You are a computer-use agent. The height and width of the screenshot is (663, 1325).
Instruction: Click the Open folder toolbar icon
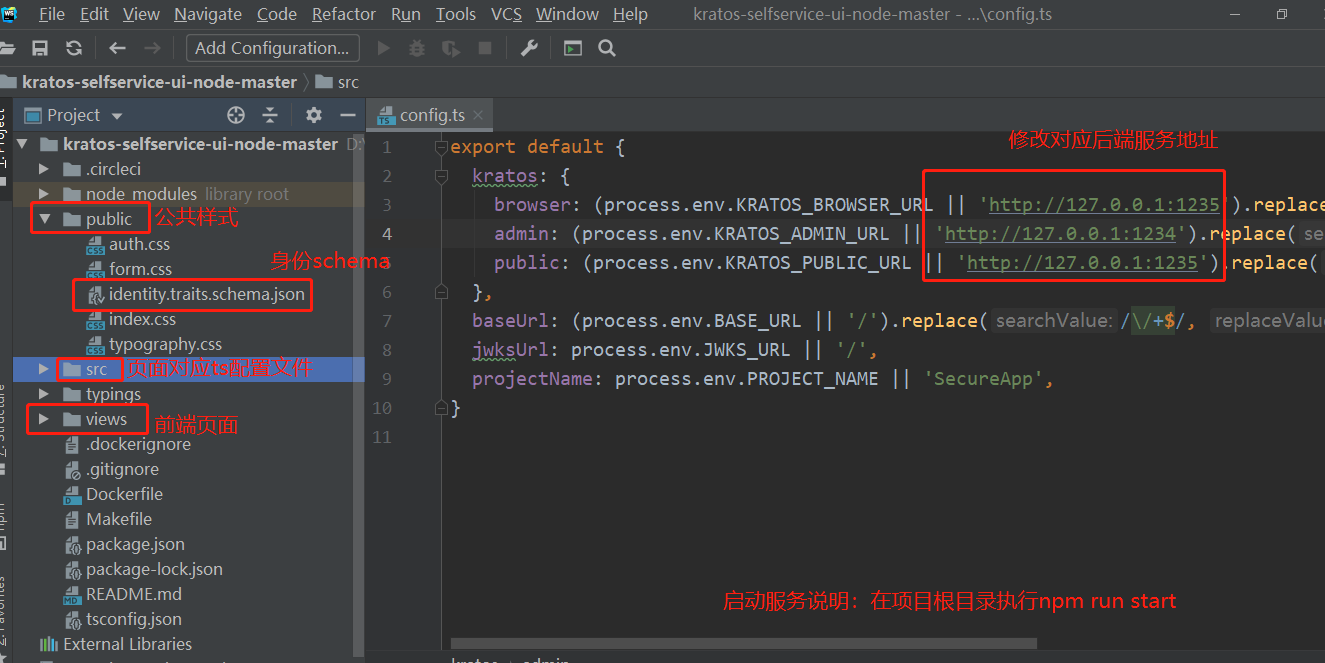pos(7,48)
